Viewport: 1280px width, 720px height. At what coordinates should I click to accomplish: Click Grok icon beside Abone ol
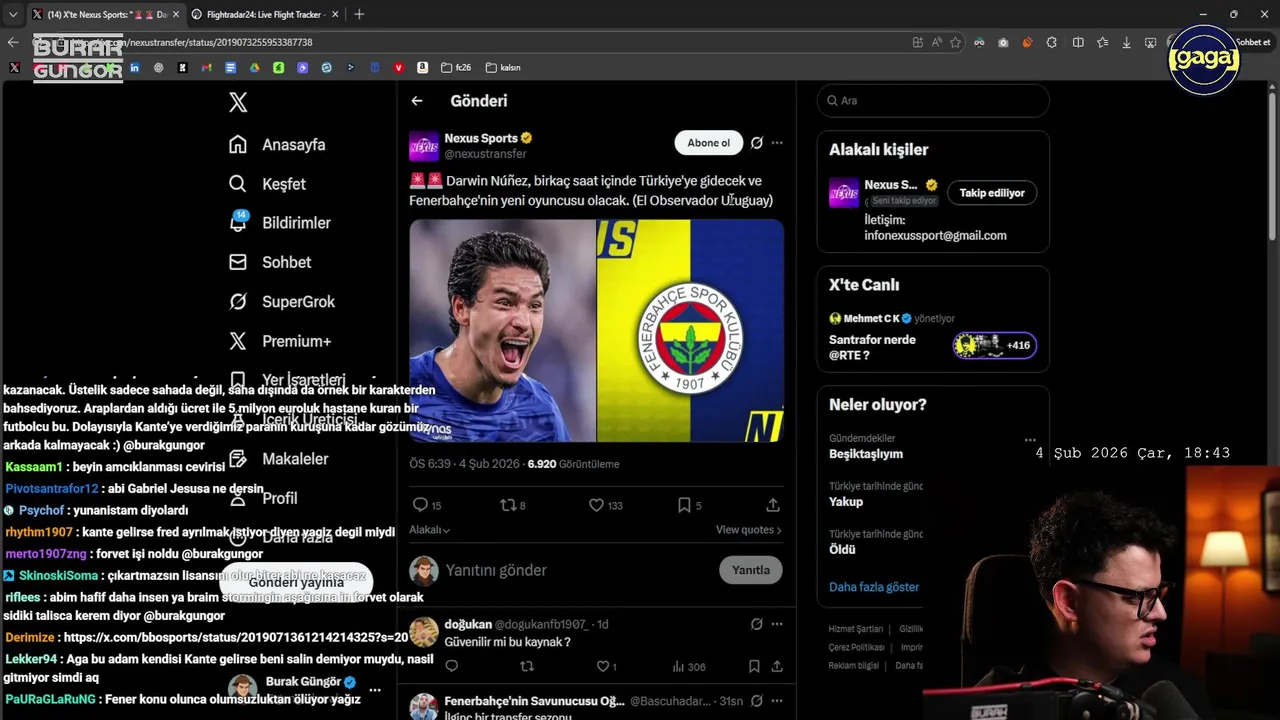[x=757, y=143]
